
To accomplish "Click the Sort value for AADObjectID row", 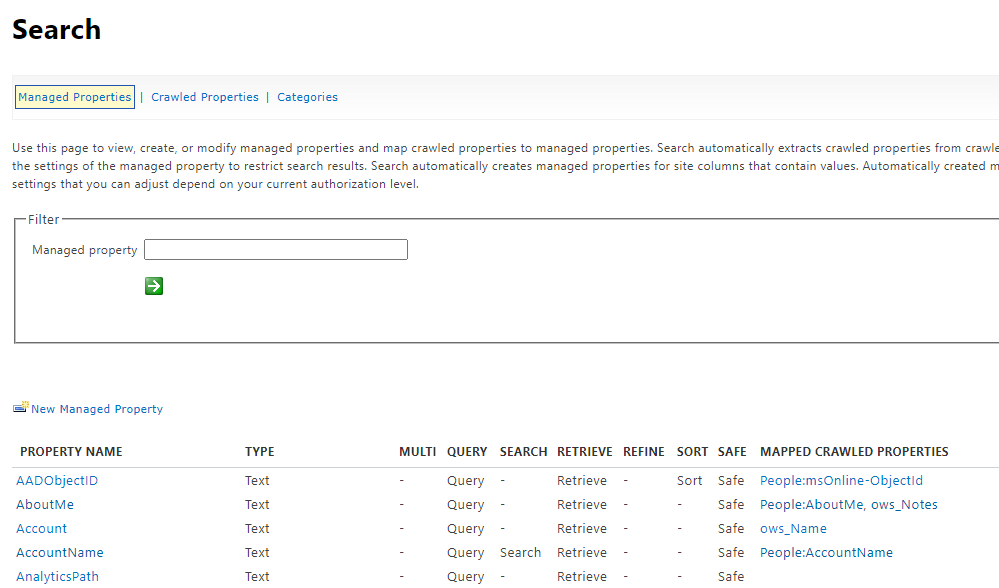I will click(x=689, y=480).
